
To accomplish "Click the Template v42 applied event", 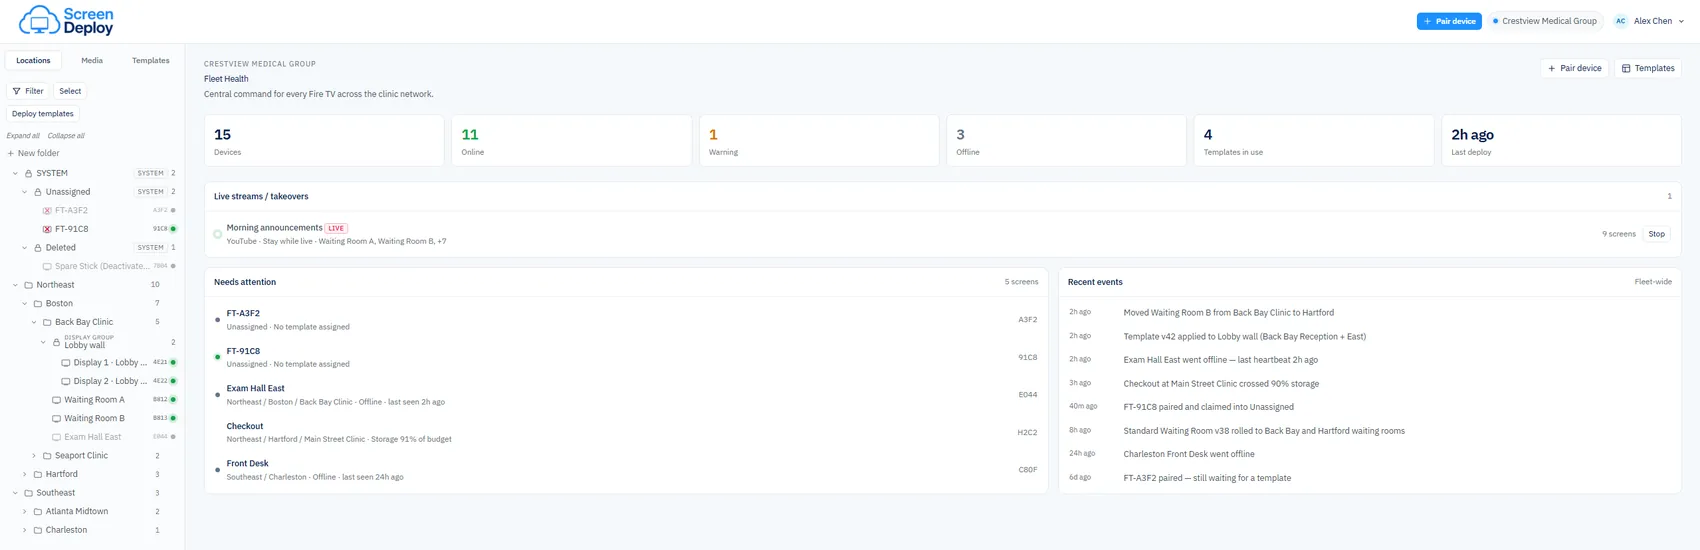I will pos(1244,337).
